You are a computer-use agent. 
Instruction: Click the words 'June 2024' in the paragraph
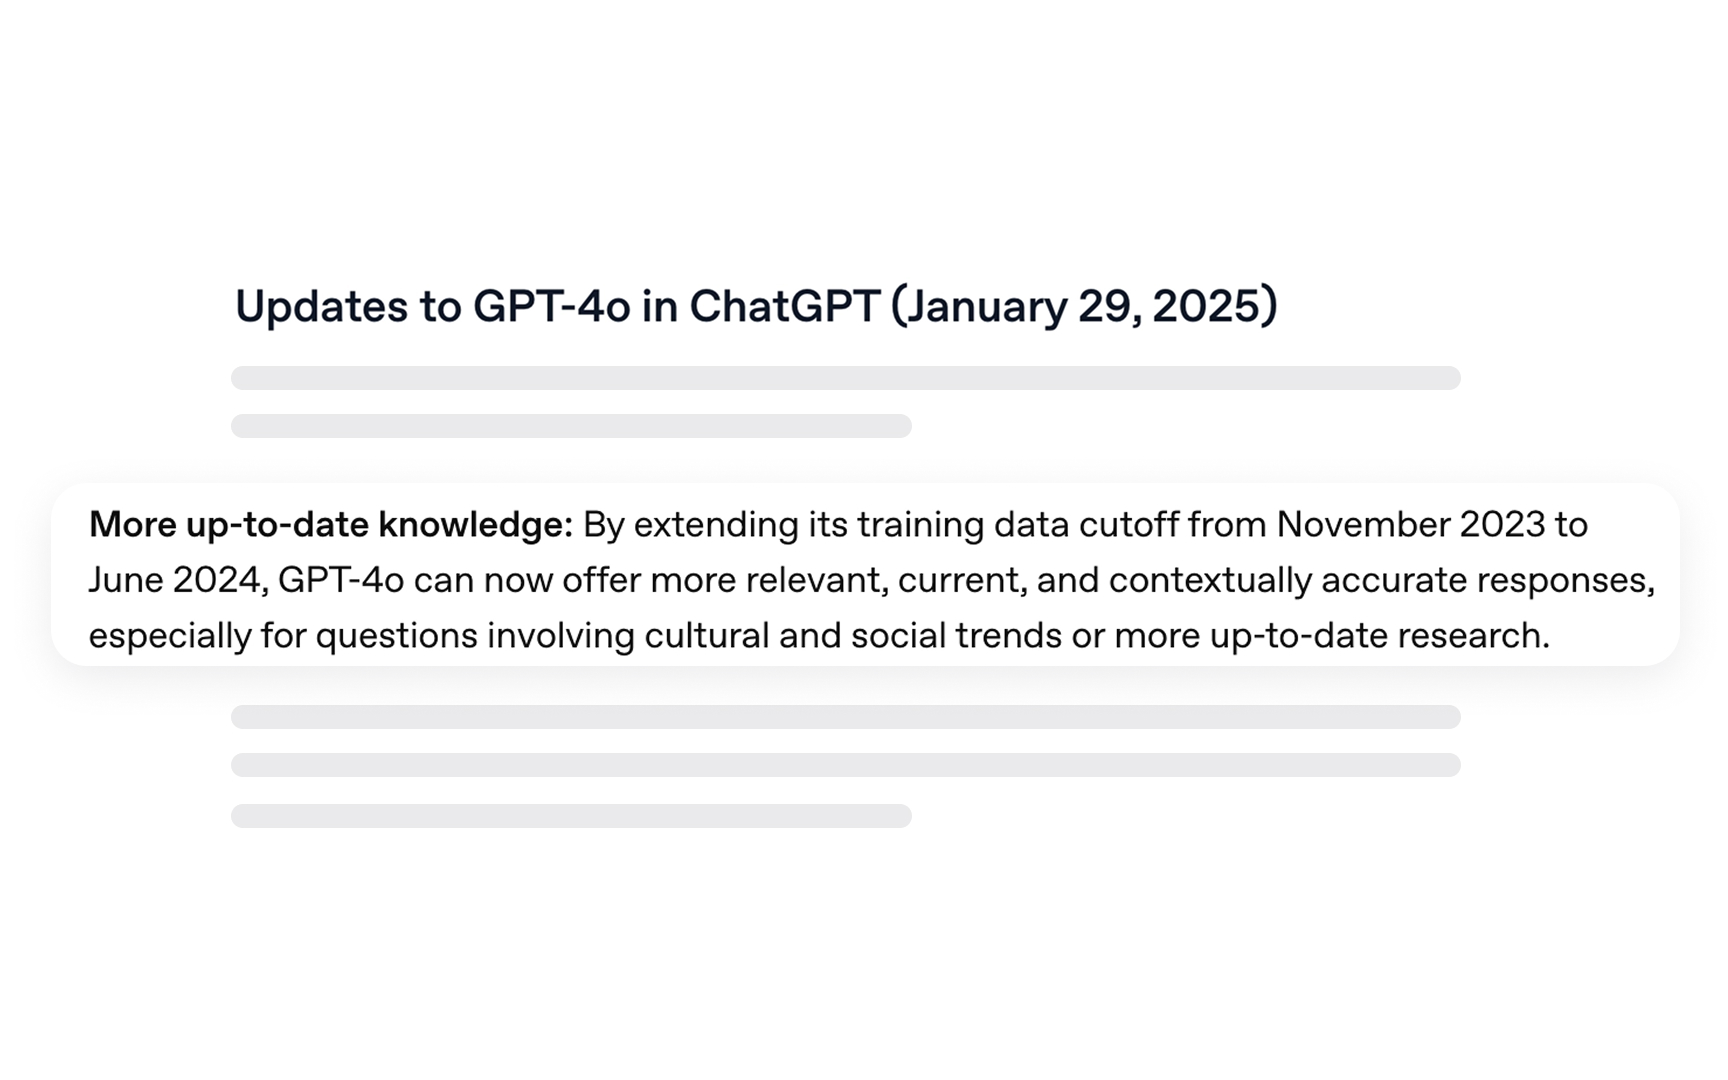[175, 581]
